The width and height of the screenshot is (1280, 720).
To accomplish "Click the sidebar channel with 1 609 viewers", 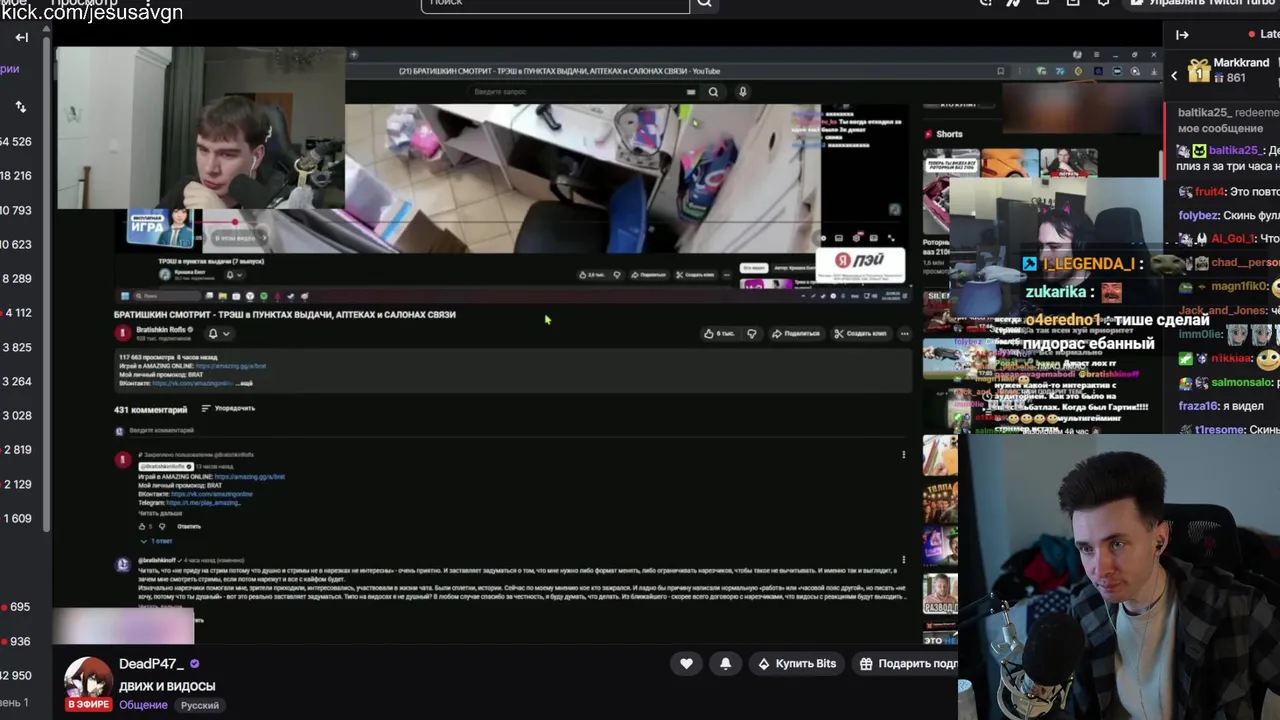I will tap(16, 518).
